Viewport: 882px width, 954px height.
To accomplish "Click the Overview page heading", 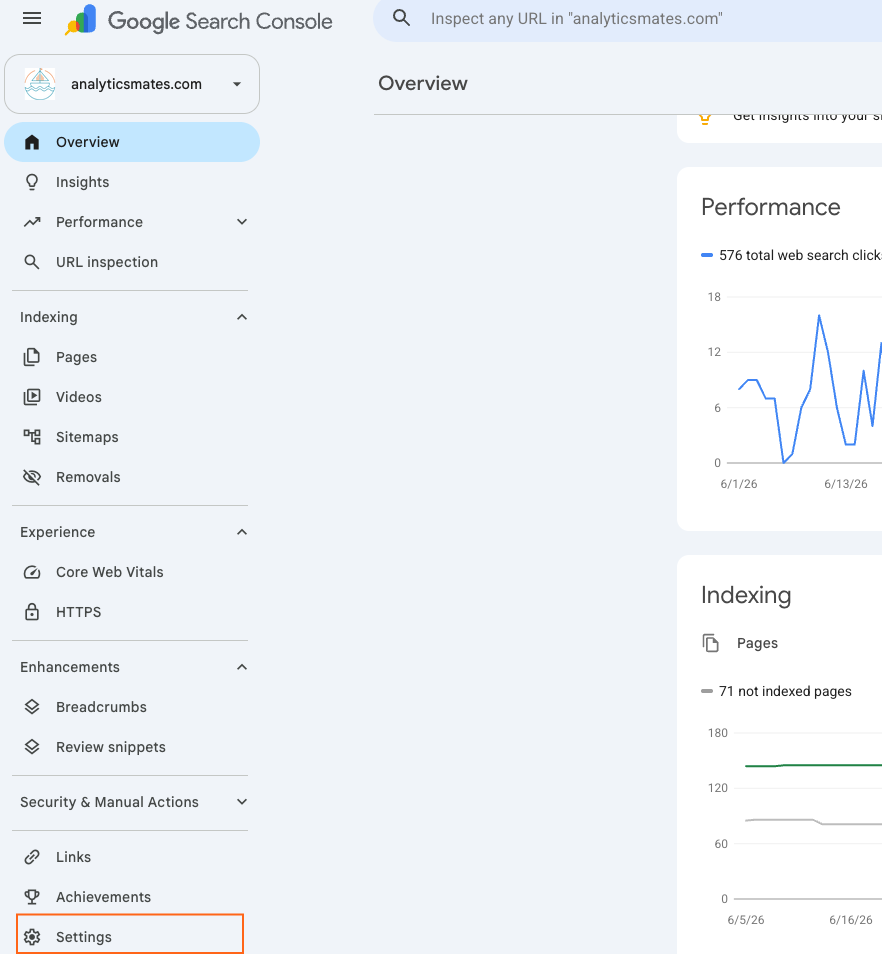I will 423,83.
